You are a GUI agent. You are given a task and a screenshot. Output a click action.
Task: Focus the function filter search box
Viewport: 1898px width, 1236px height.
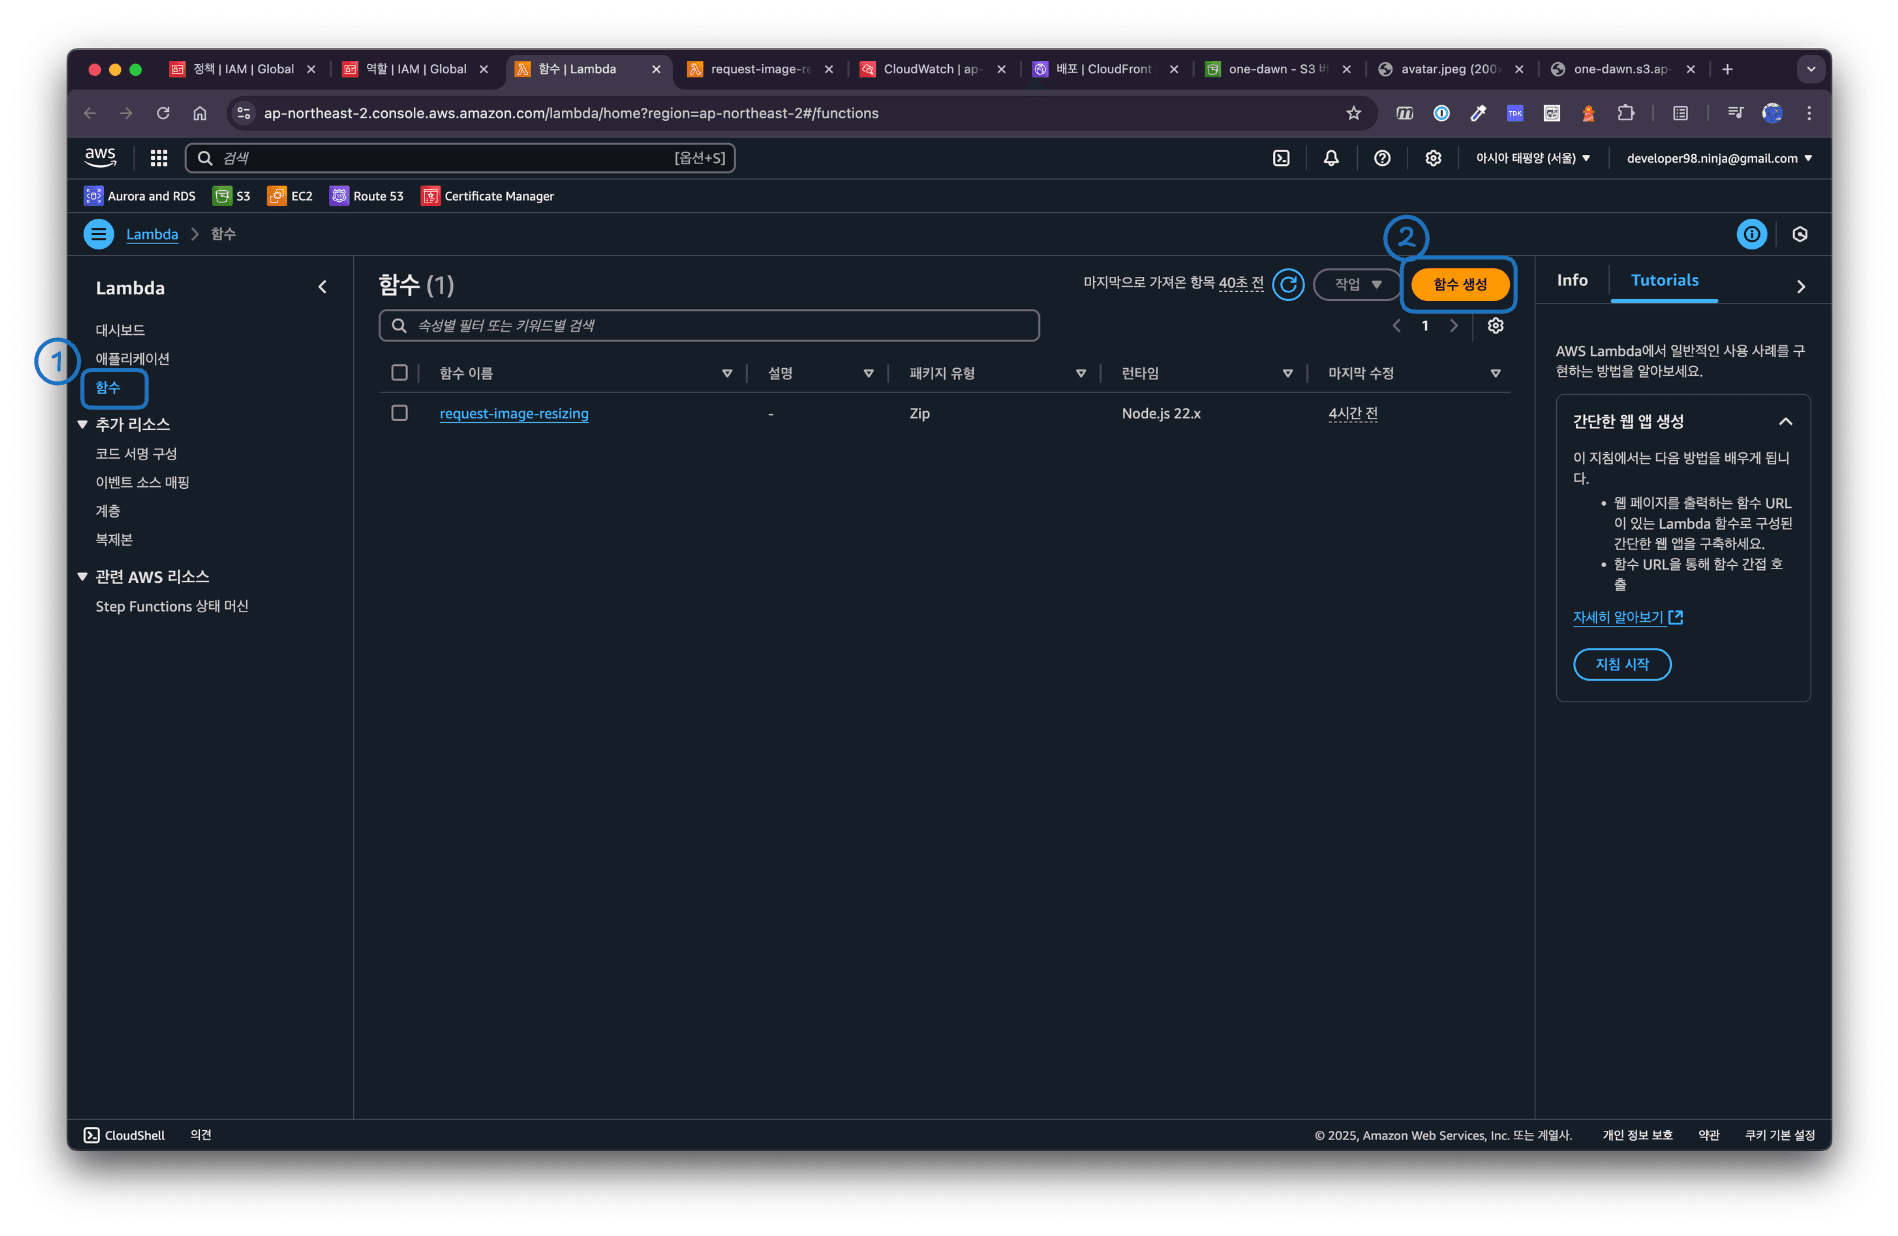709,326
